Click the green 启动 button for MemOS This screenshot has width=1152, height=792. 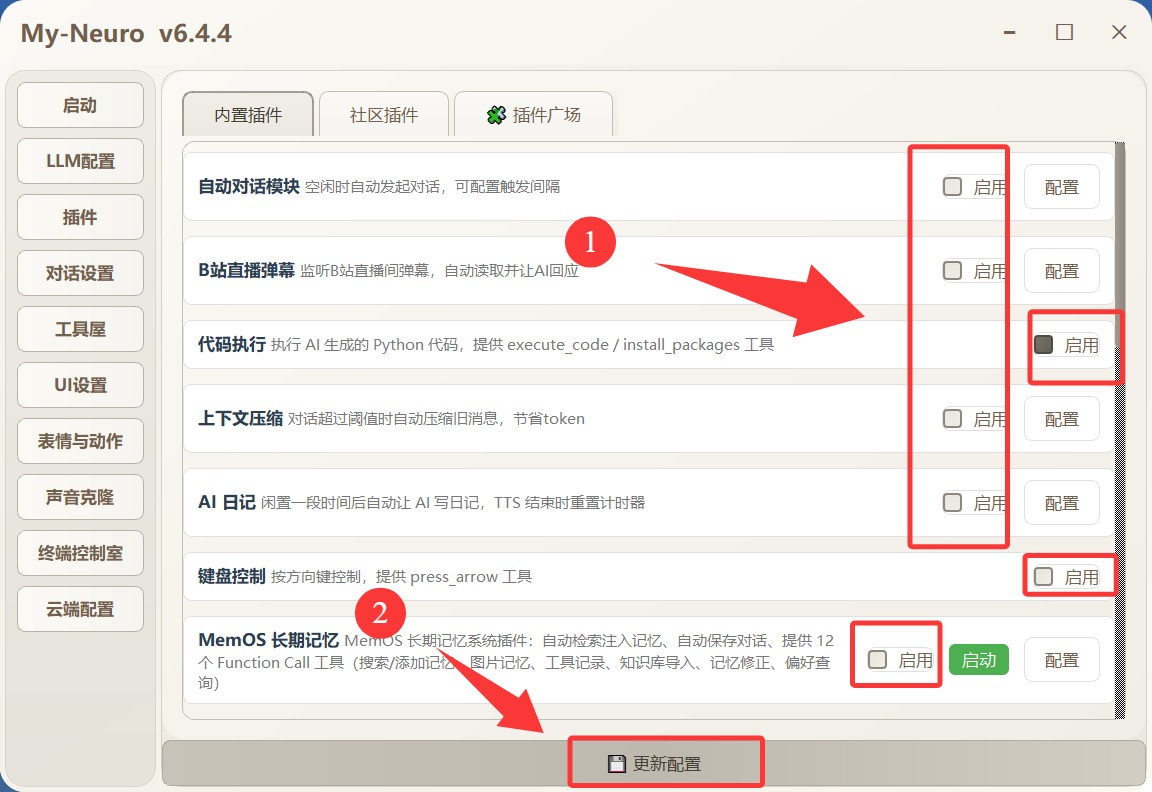pyautogui.click(x=978, y=660)
